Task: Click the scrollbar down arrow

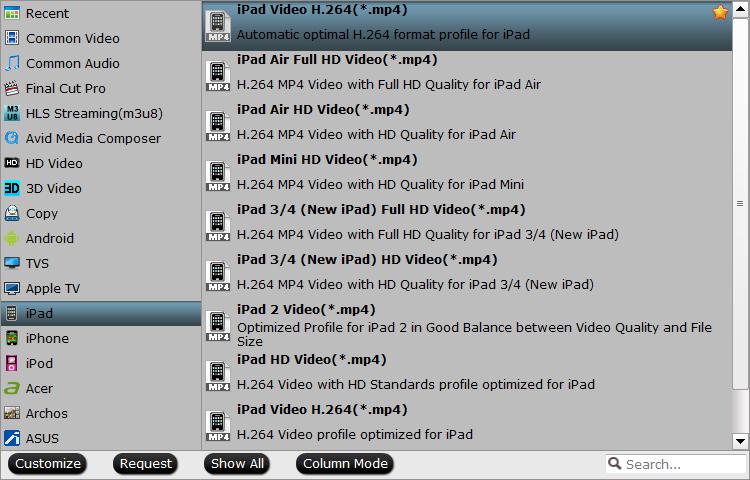Action: click(740, 441)
